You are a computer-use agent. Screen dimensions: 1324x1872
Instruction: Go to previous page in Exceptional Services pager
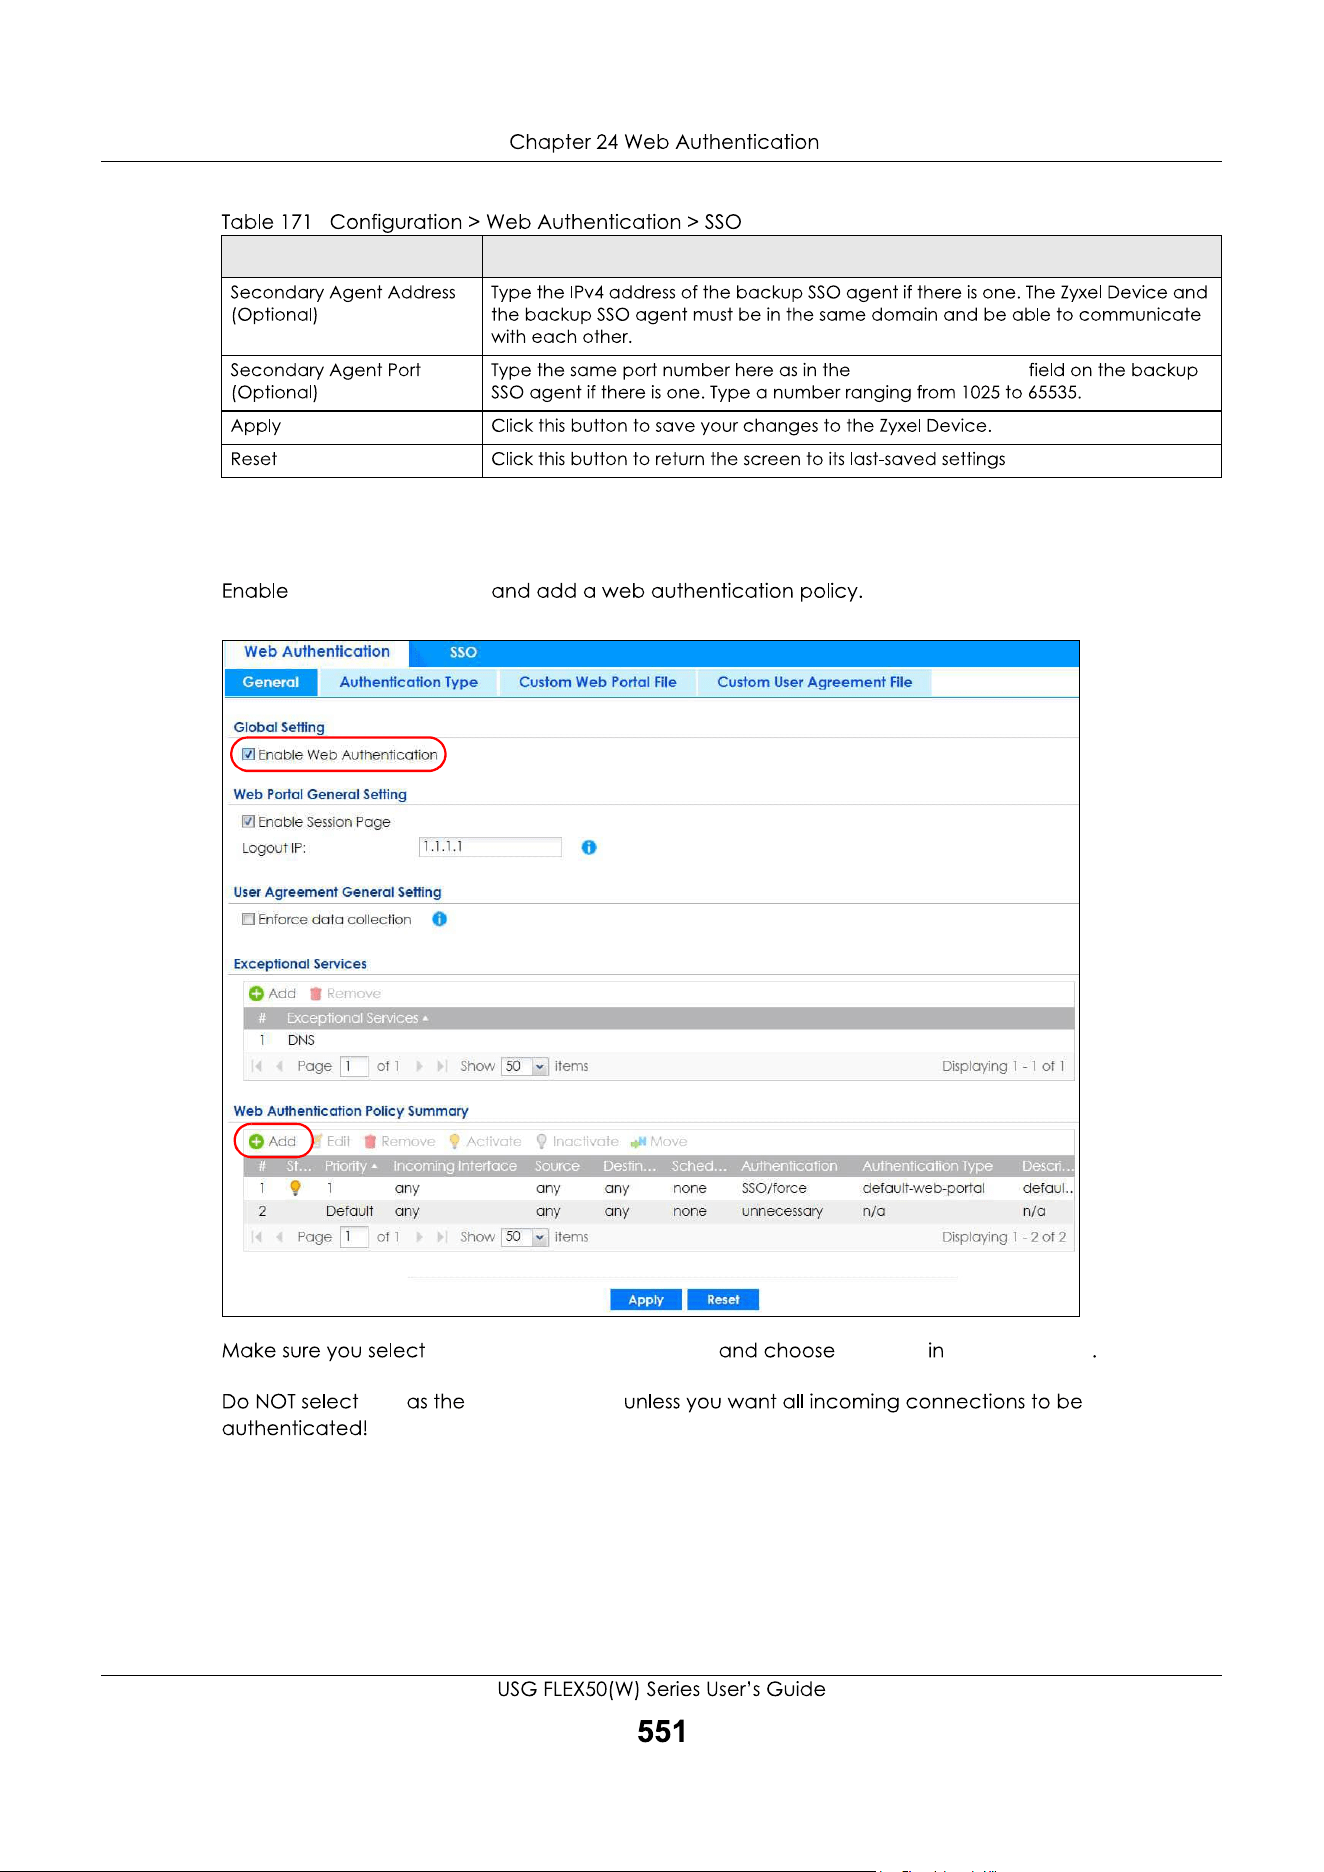[x=280, y=1066]
